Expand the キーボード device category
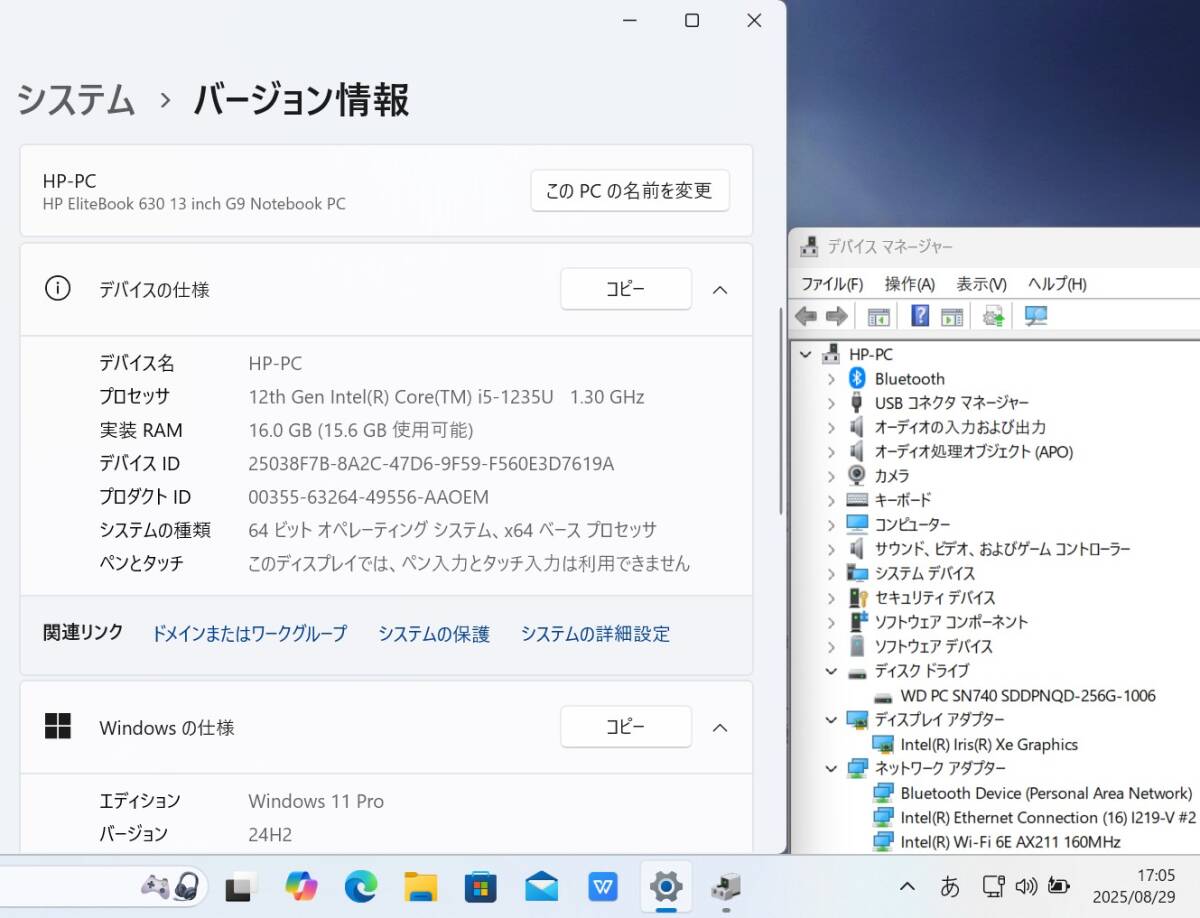Screen dimensions: 1200x918 pos(831,499)
